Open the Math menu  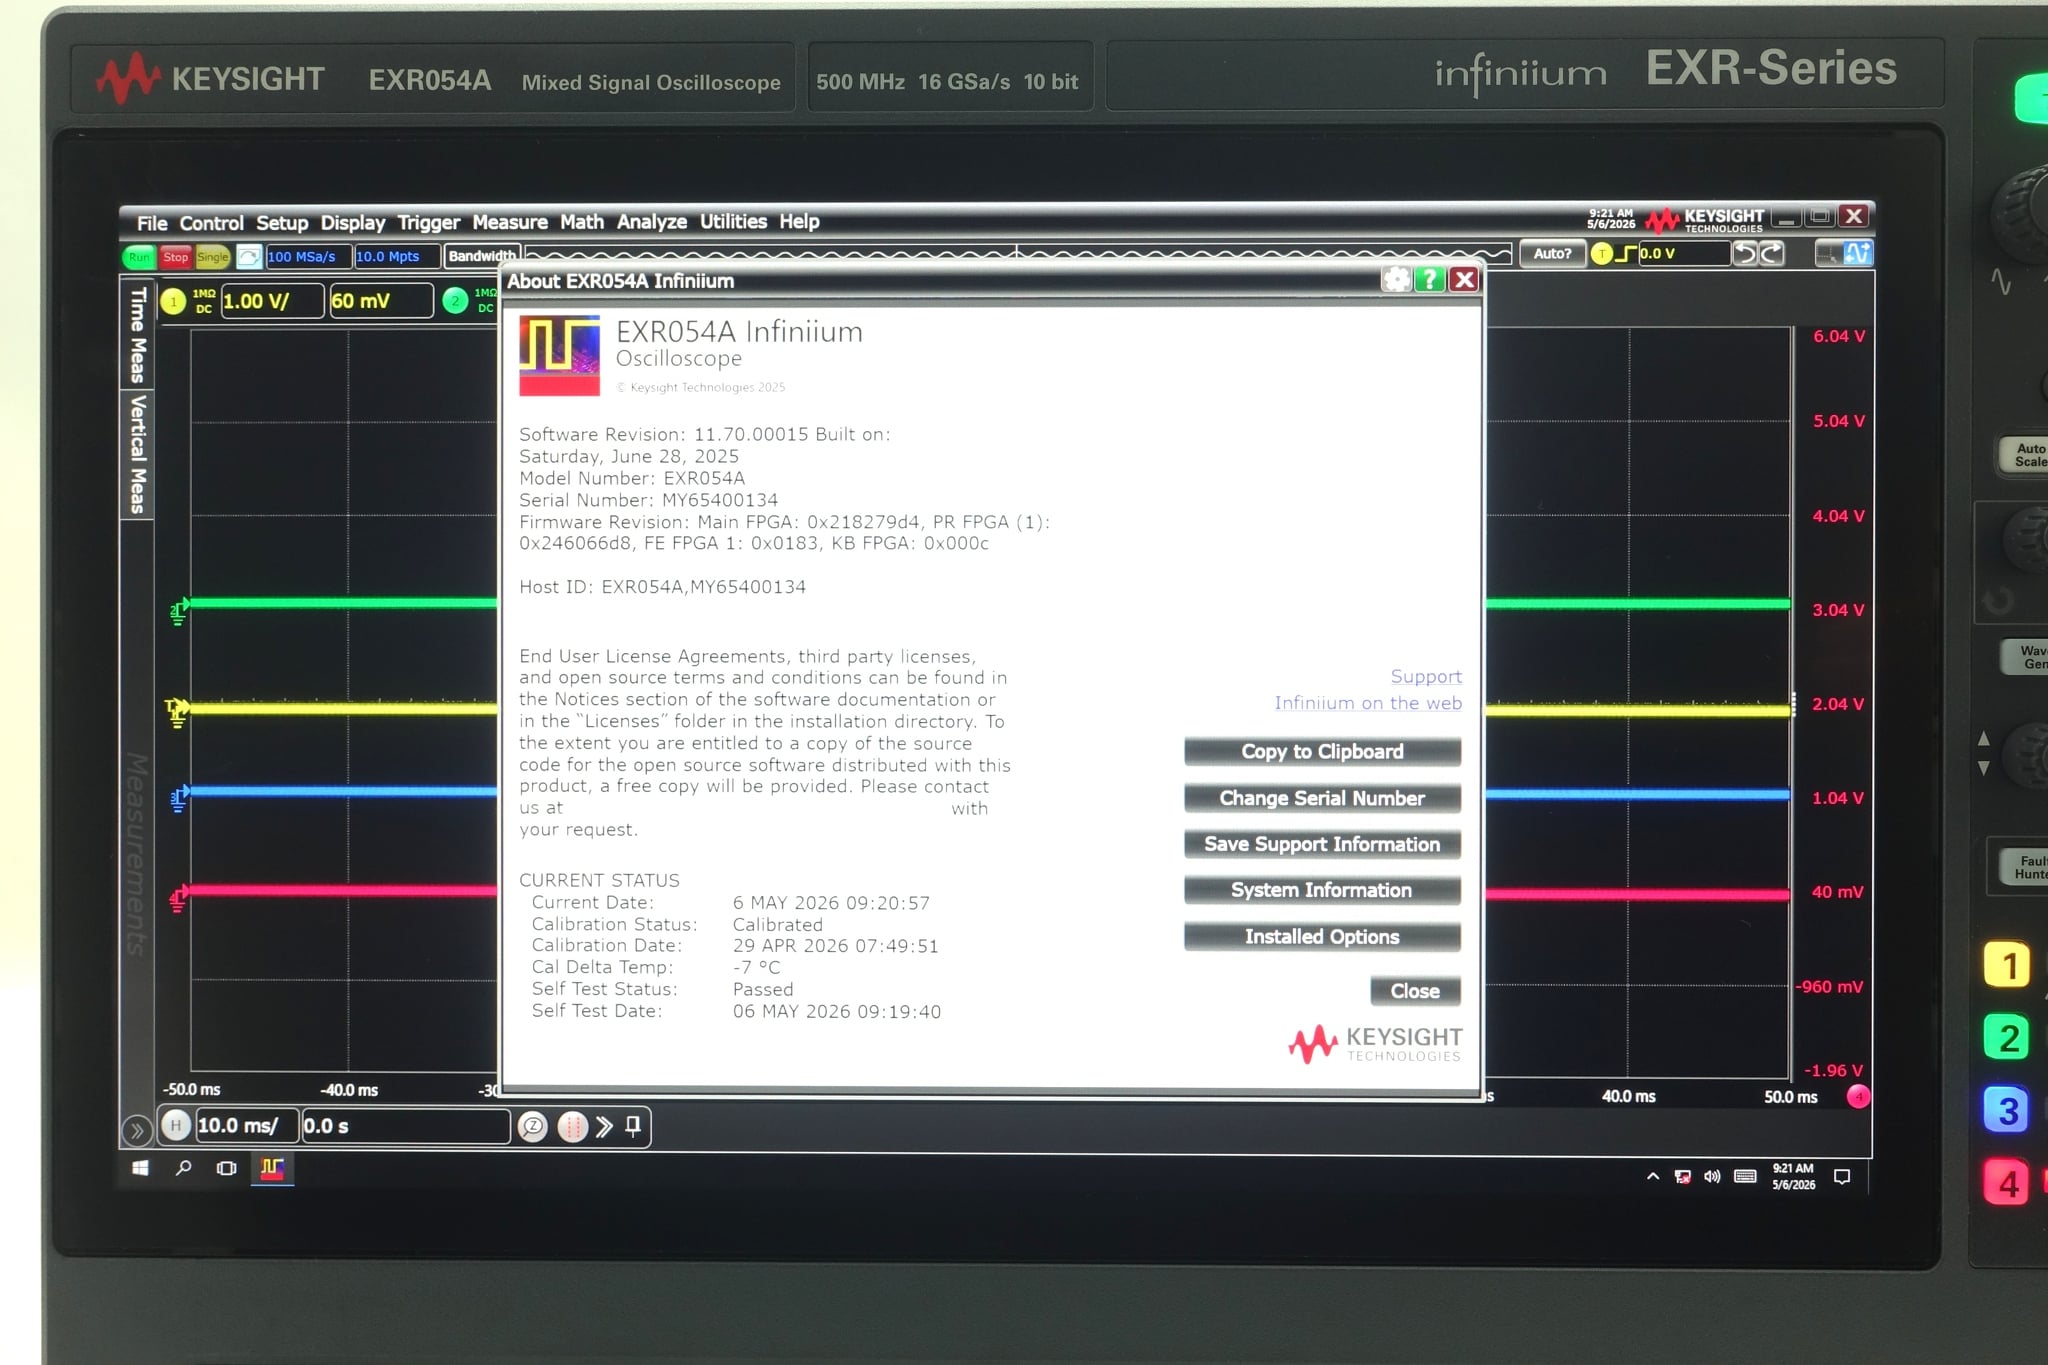click(582, 222)
